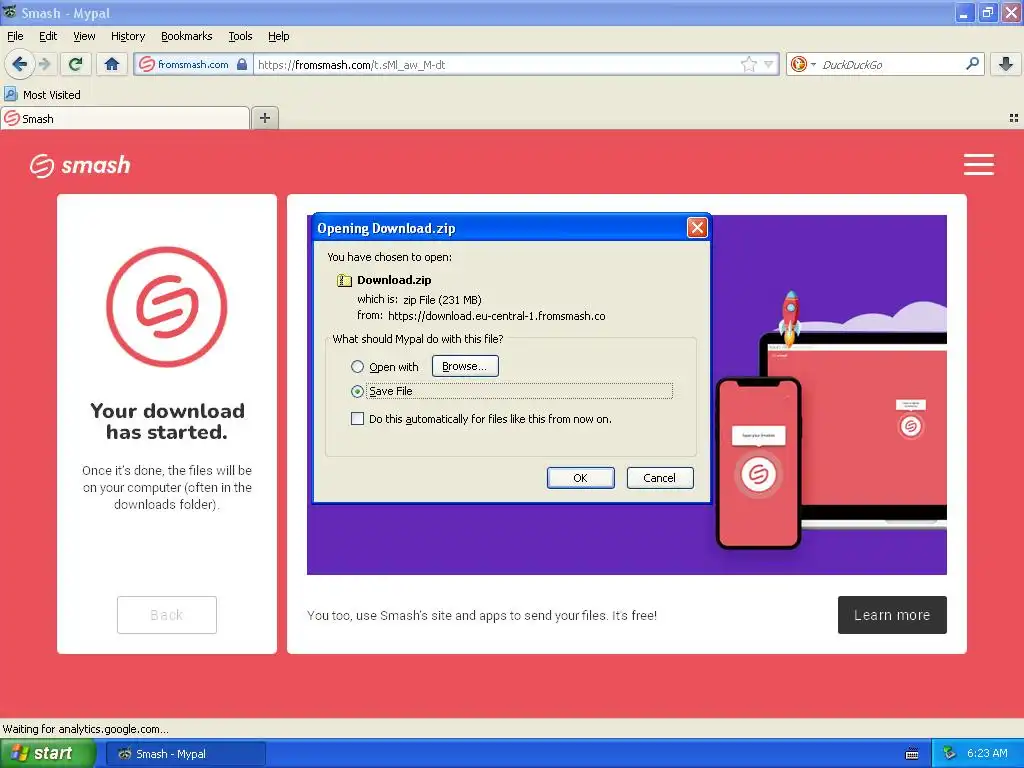This screenshot has height=768, width=1024.
Task: Click the 6:23 AM clock
Action: 987,753
